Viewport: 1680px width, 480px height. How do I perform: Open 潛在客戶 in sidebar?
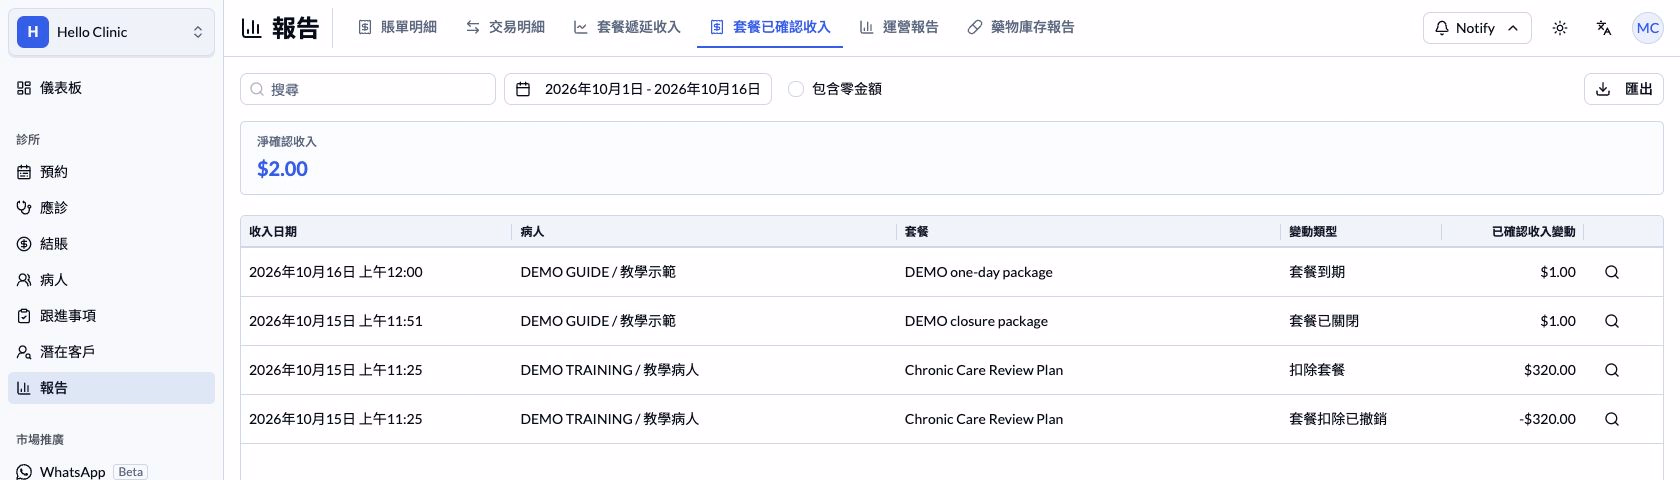111,352
